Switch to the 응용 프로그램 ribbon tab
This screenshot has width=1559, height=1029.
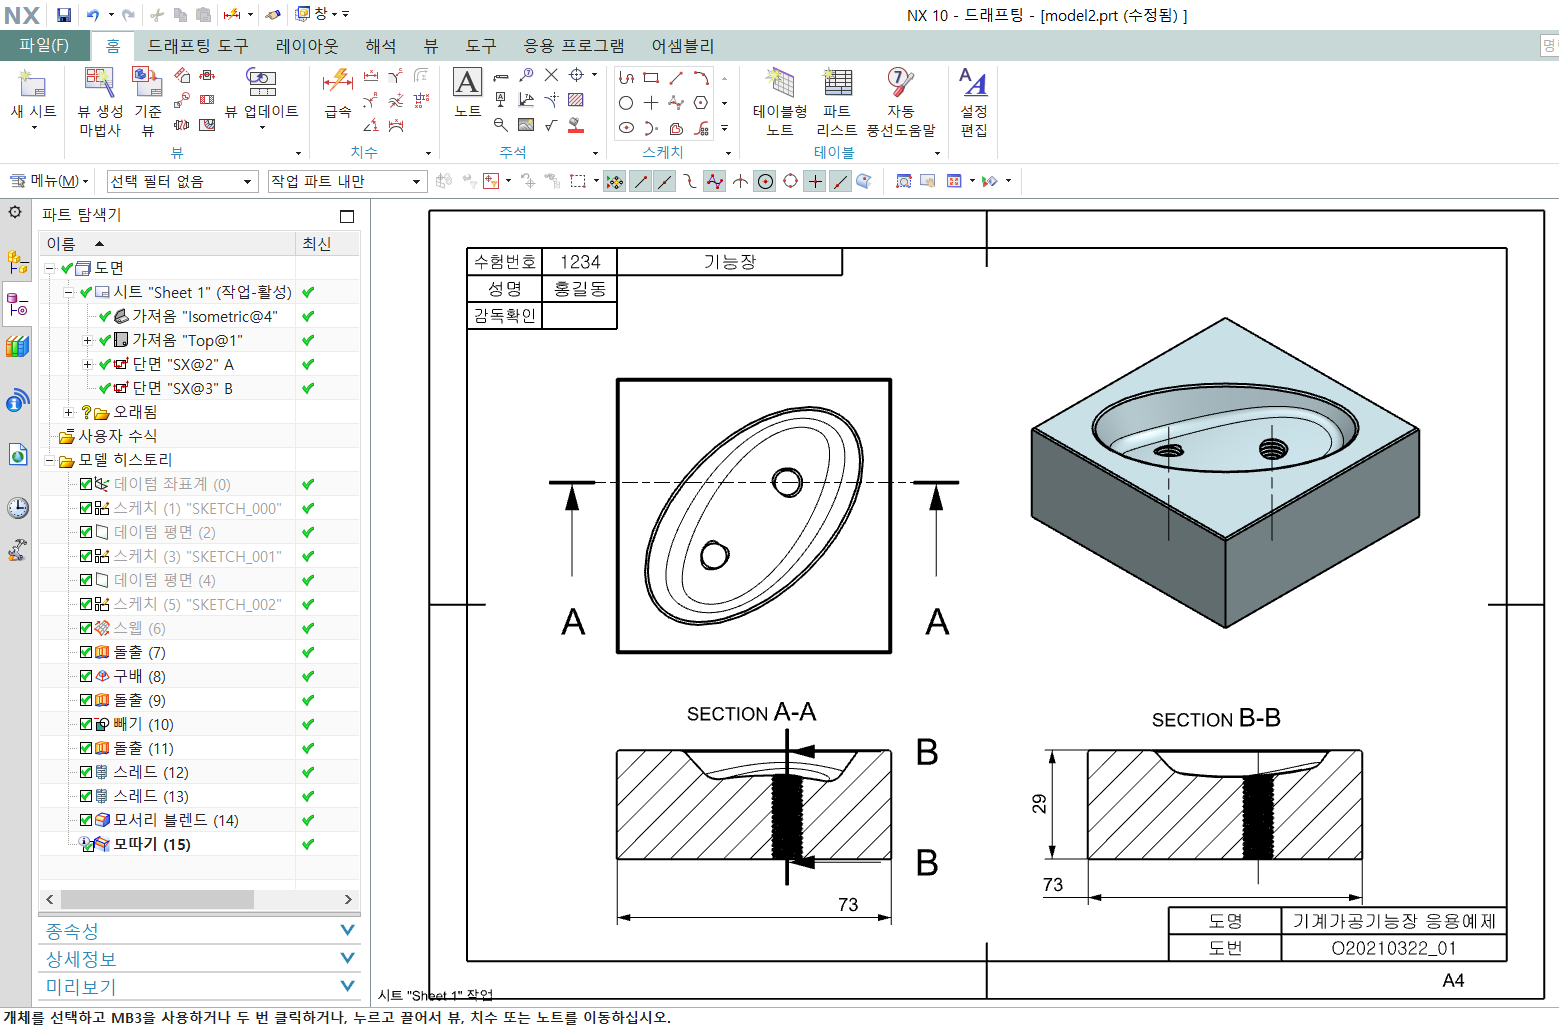(574, 46)
